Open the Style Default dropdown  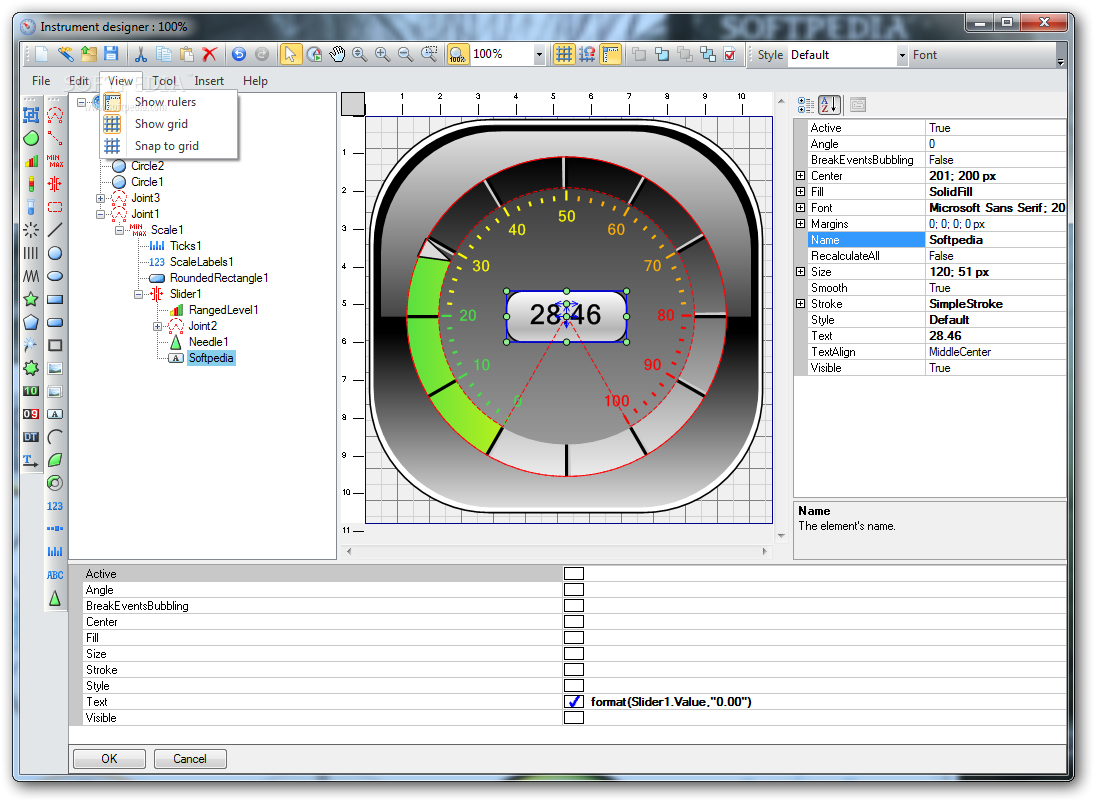pos(902,54)
